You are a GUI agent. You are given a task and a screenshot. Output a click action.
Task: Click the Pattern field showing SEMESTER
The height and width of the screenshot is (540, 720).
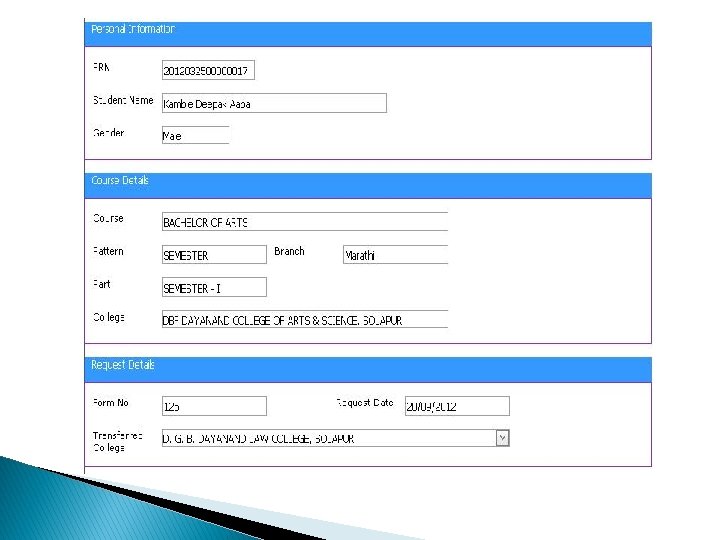214,255
